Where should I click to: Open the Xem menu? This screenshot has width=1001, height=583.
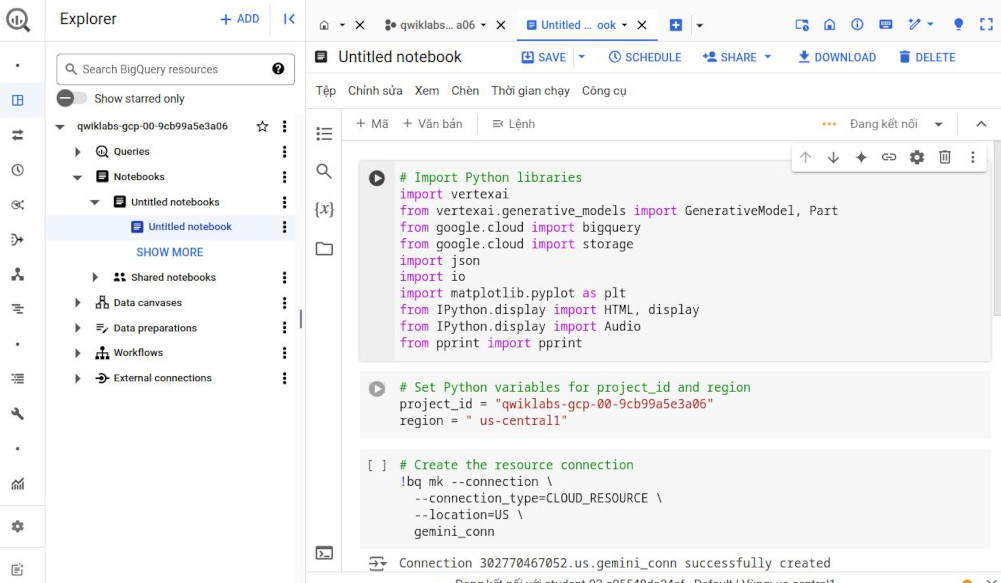click(426, 91)
